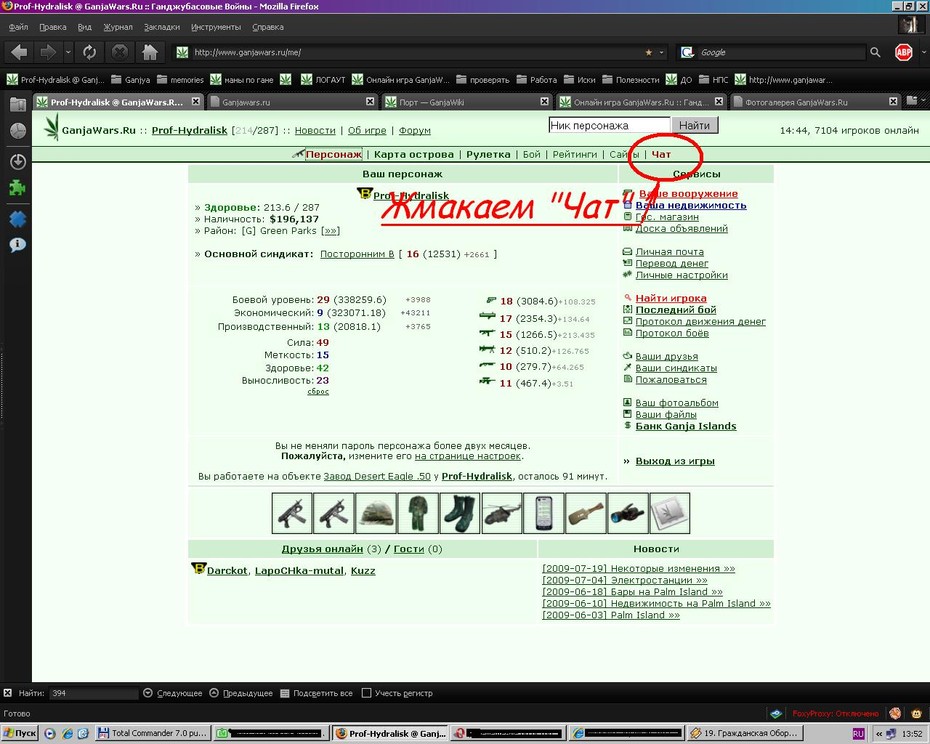Click the RU language indicator in tray
The height and width of the screenshot is (744, 930).
click(858, 733)
